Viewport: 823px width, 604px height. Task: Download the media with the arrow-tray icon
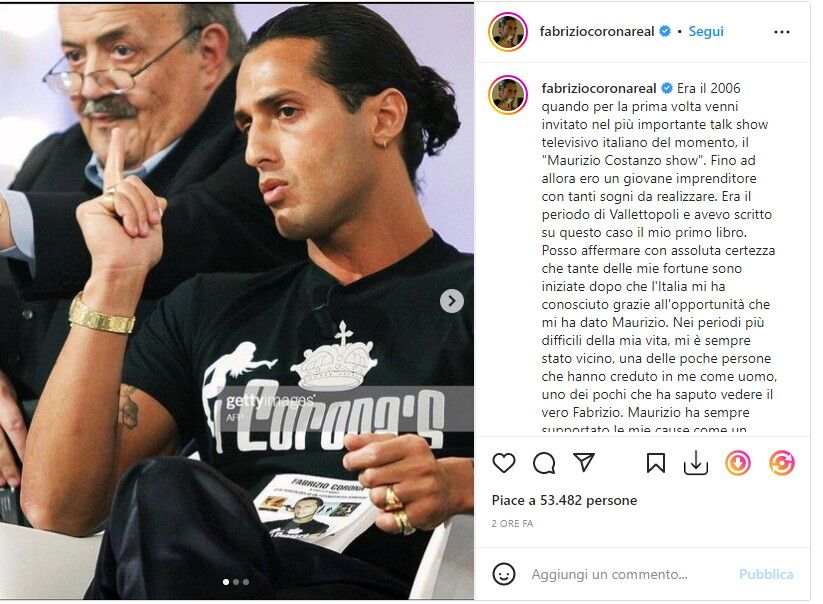696,463
